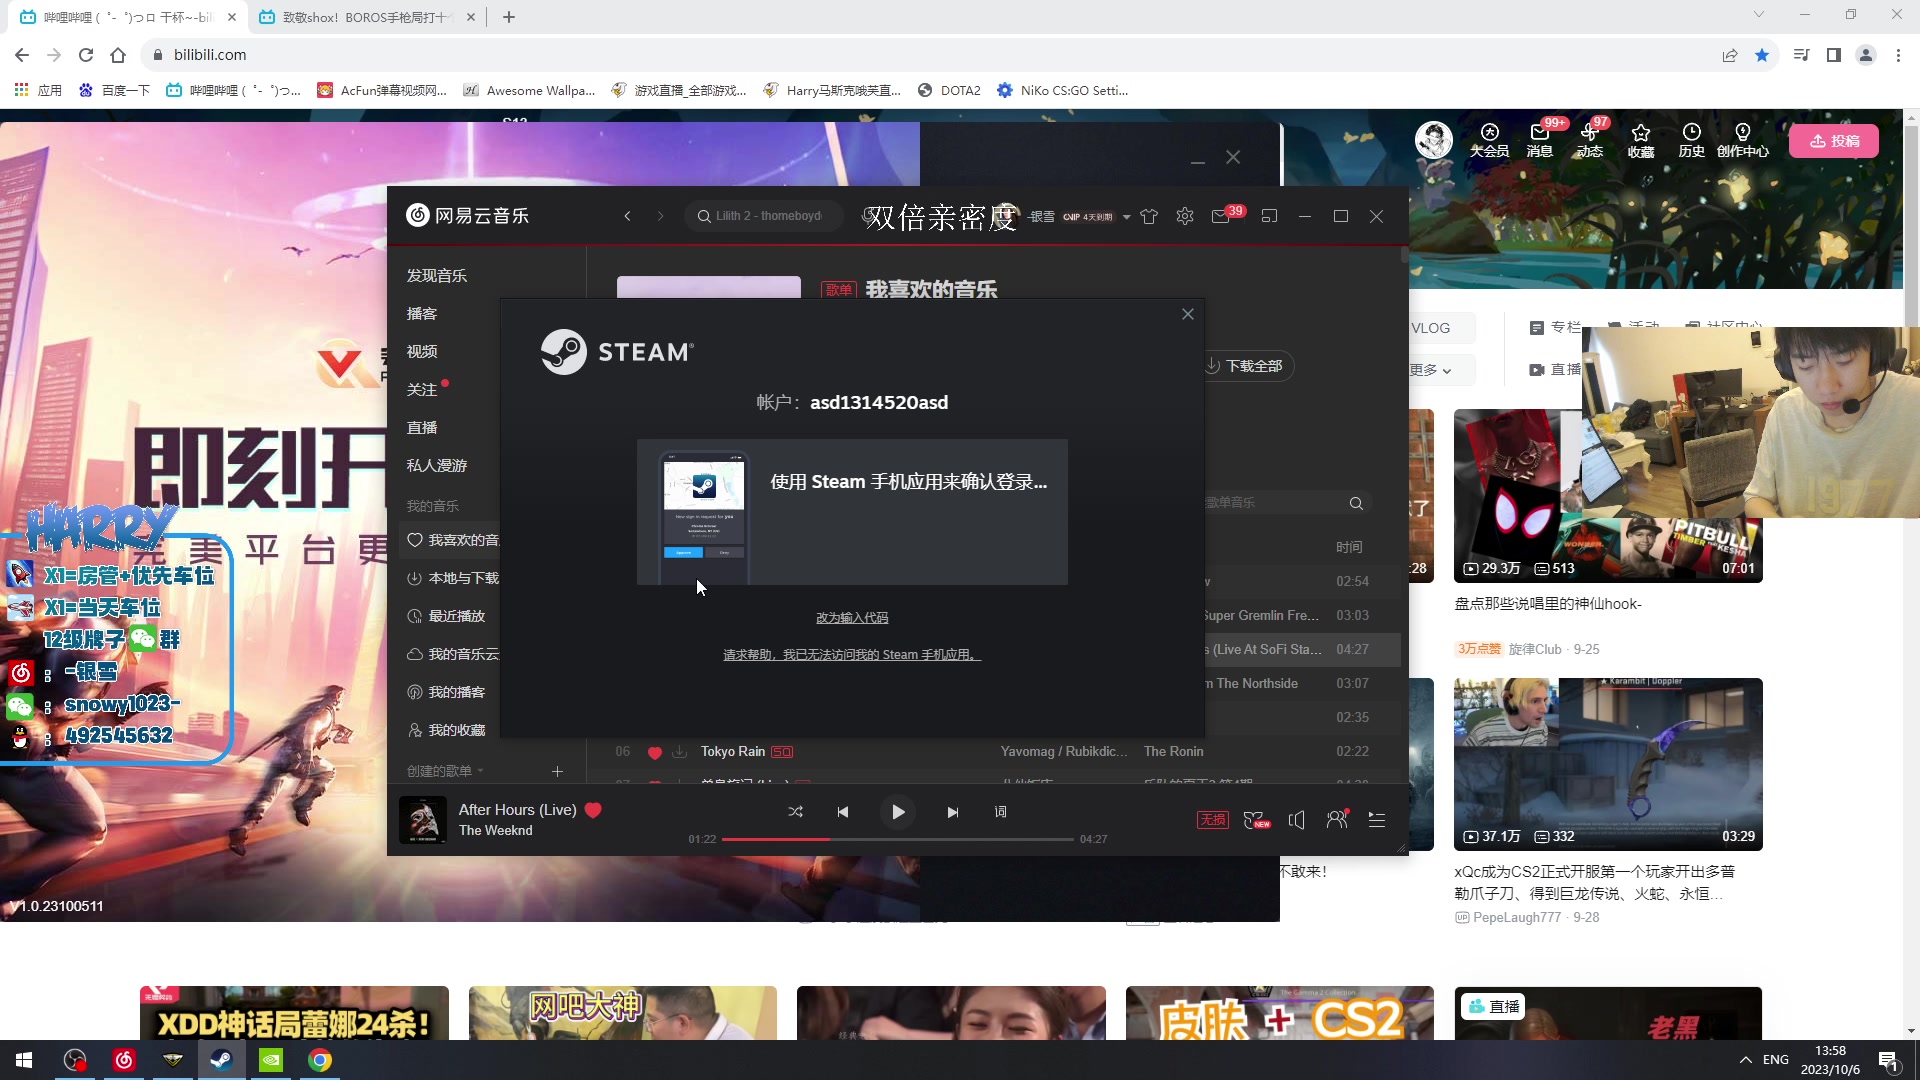Open 发现音乐 in NetEase sidebar
This screenshot has height=1080, width=1920.
(437, 276)
